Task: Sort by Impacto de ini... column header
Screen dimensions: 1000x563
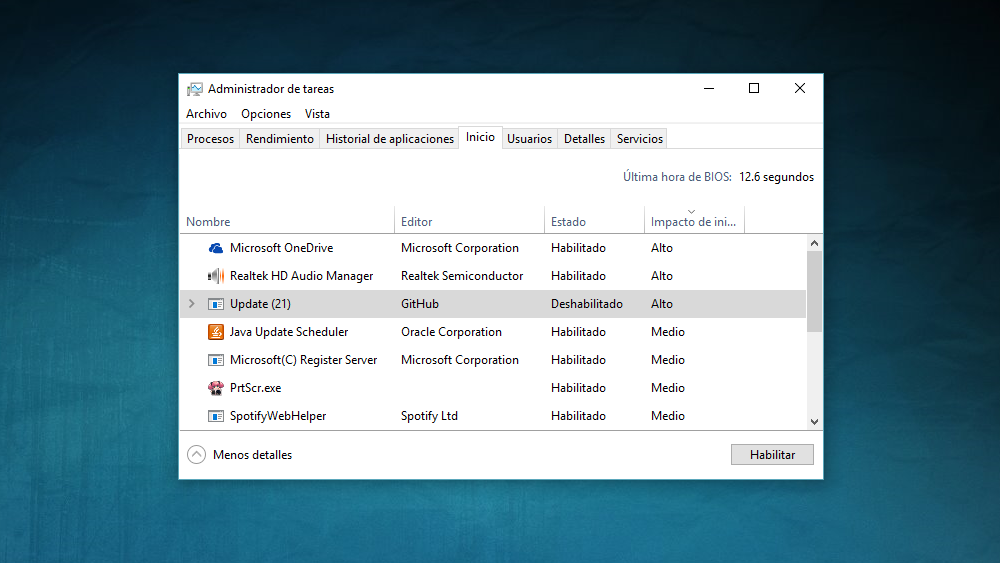Action: point(694,221)
